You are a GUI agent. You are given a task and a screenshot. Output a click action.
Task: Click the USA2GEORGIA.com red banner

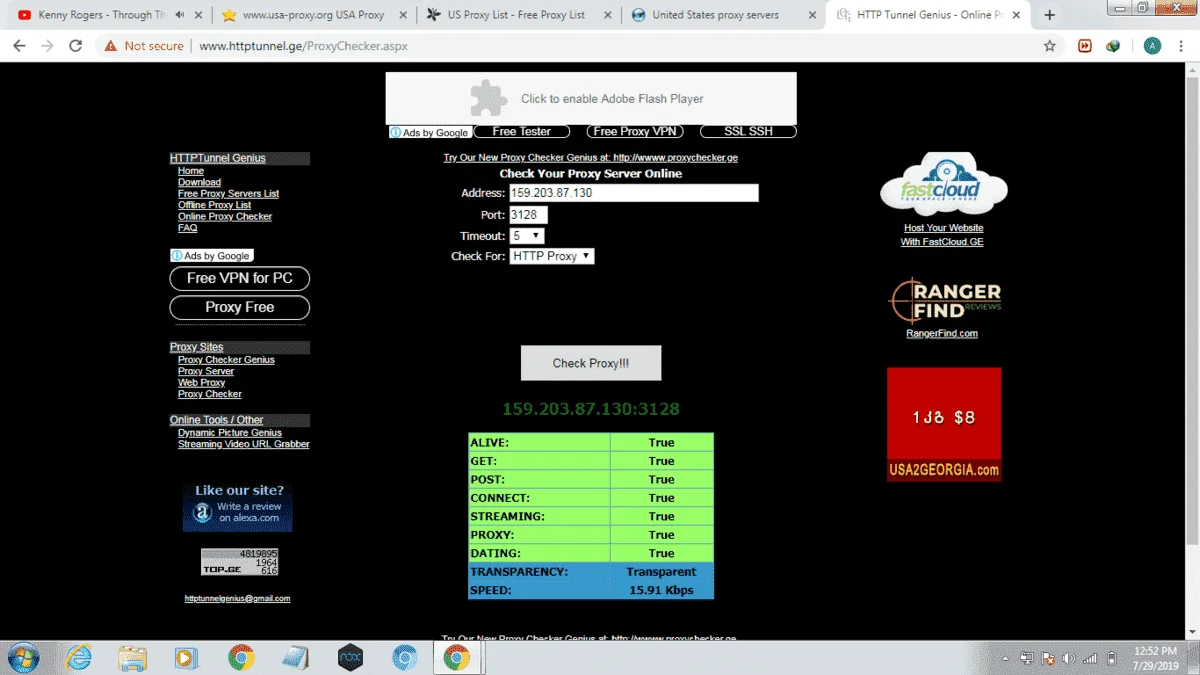(944, 424)
